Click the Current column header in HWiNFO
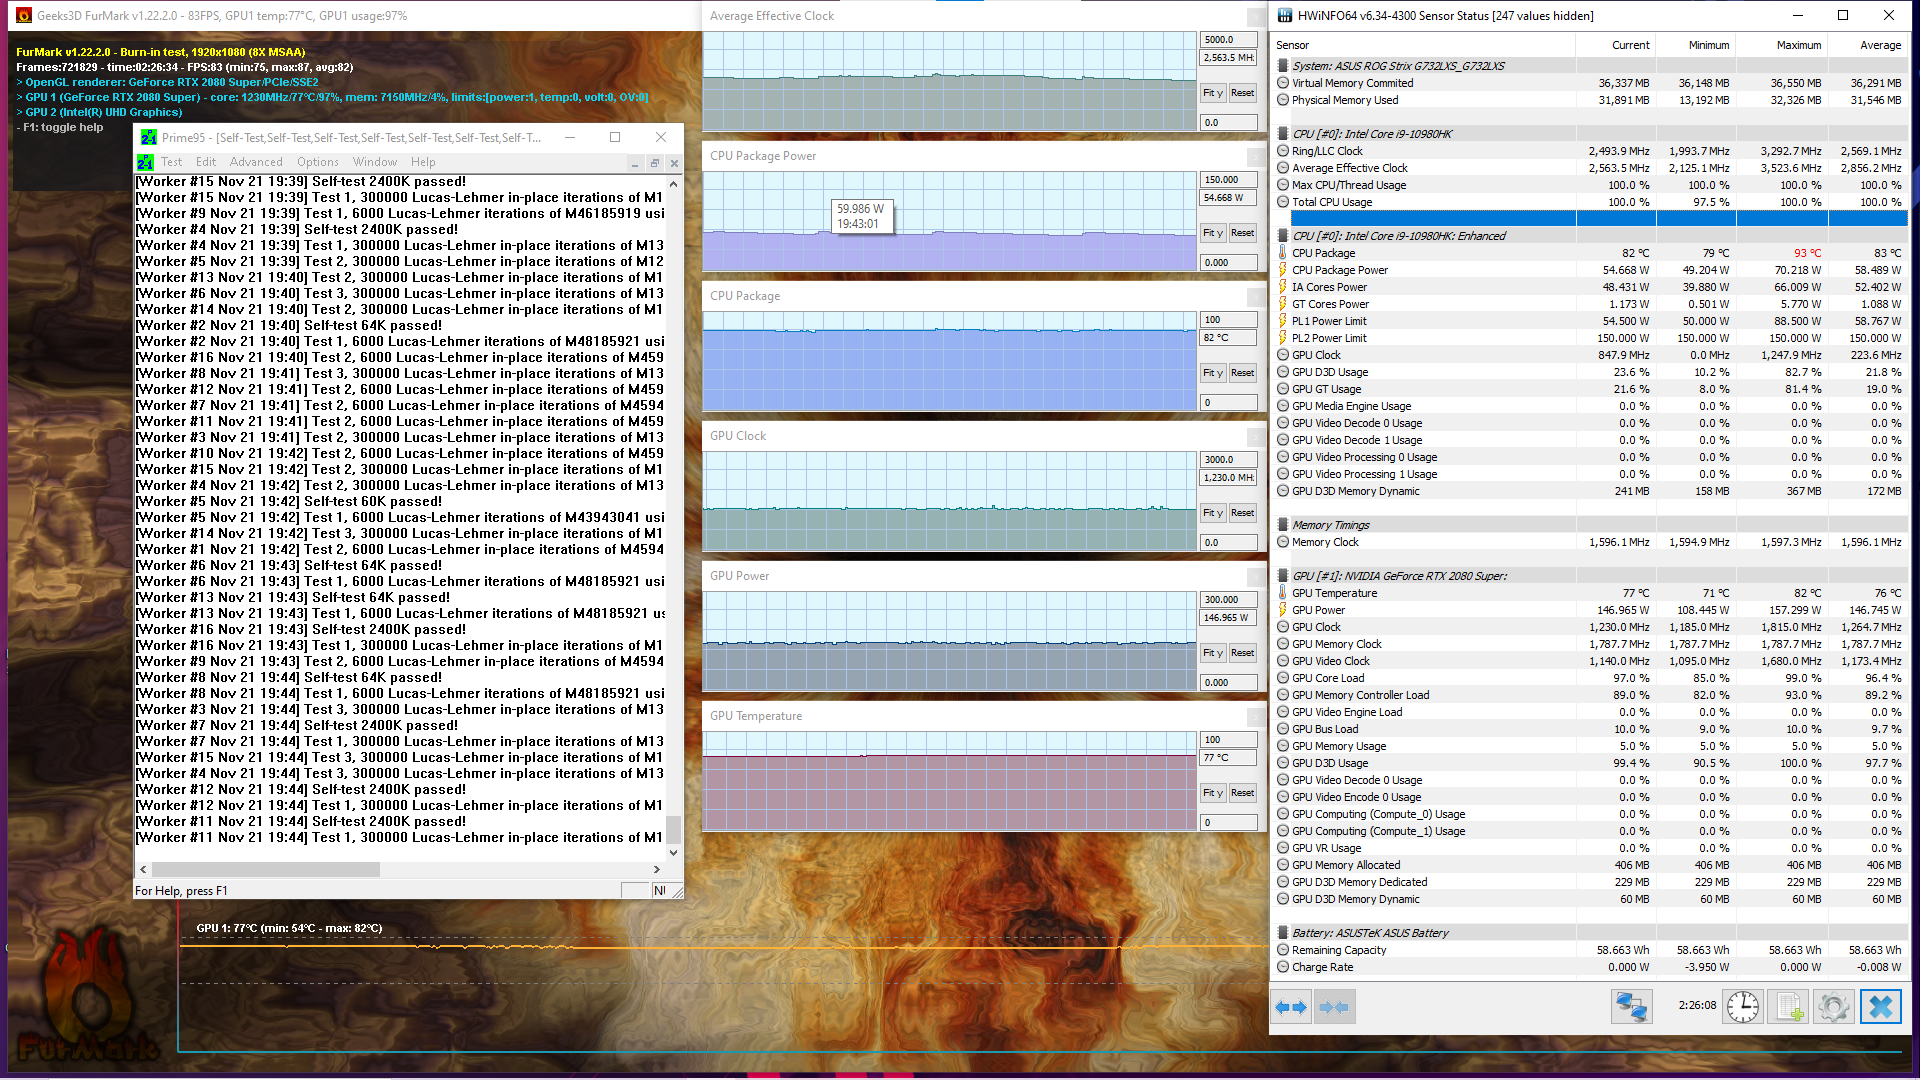Viewport: 1920px width, 1080px height. (x=1615, y=45)
